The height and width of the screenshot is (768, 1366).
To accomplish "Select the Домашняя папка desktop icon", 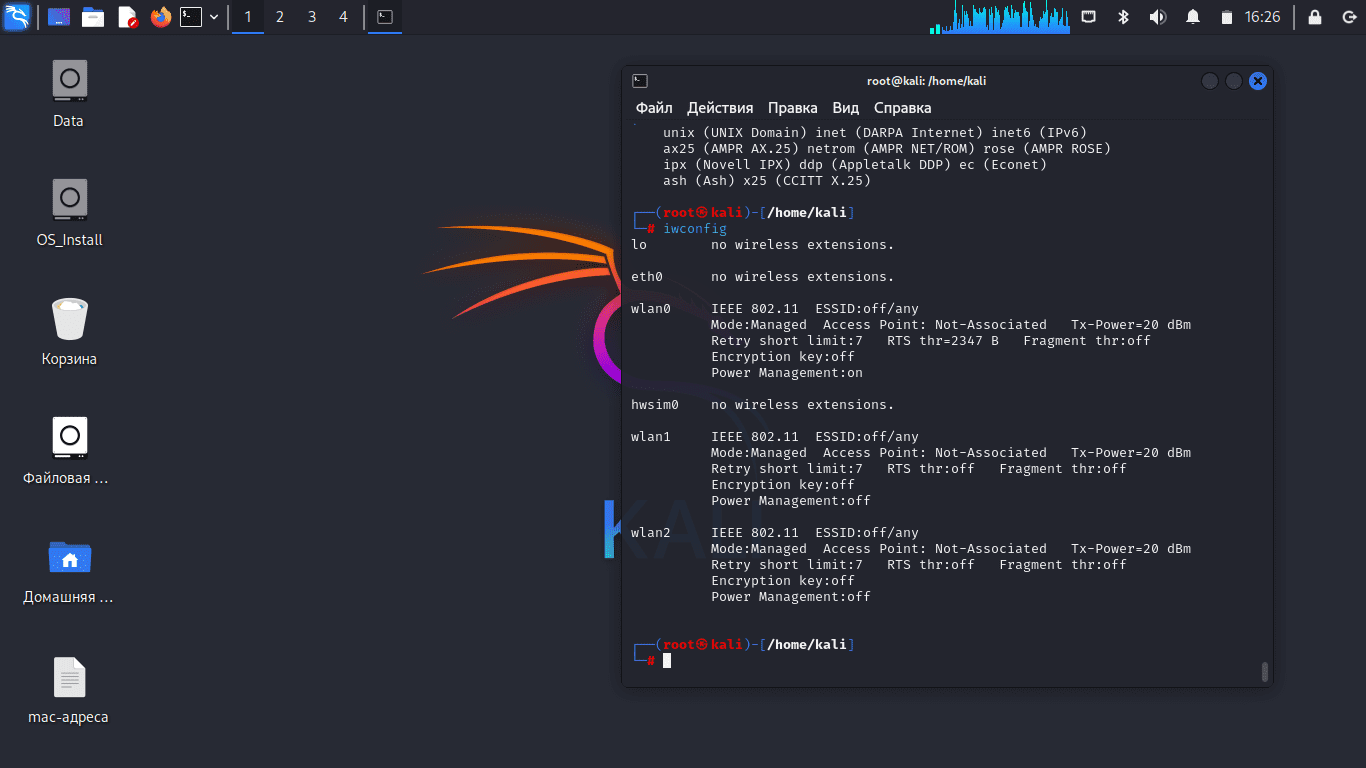I will [x=69, y=570].
